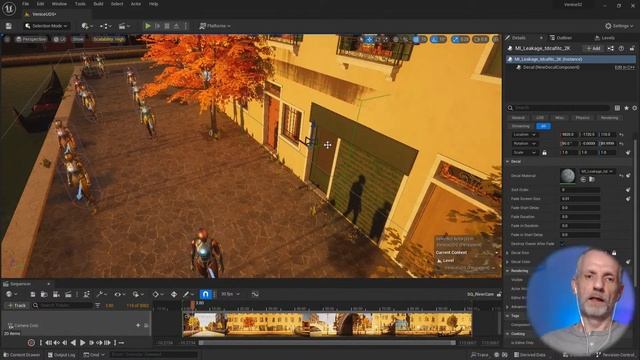Click the Add component button
Viewport: 640px width, 360px height.
593,48
